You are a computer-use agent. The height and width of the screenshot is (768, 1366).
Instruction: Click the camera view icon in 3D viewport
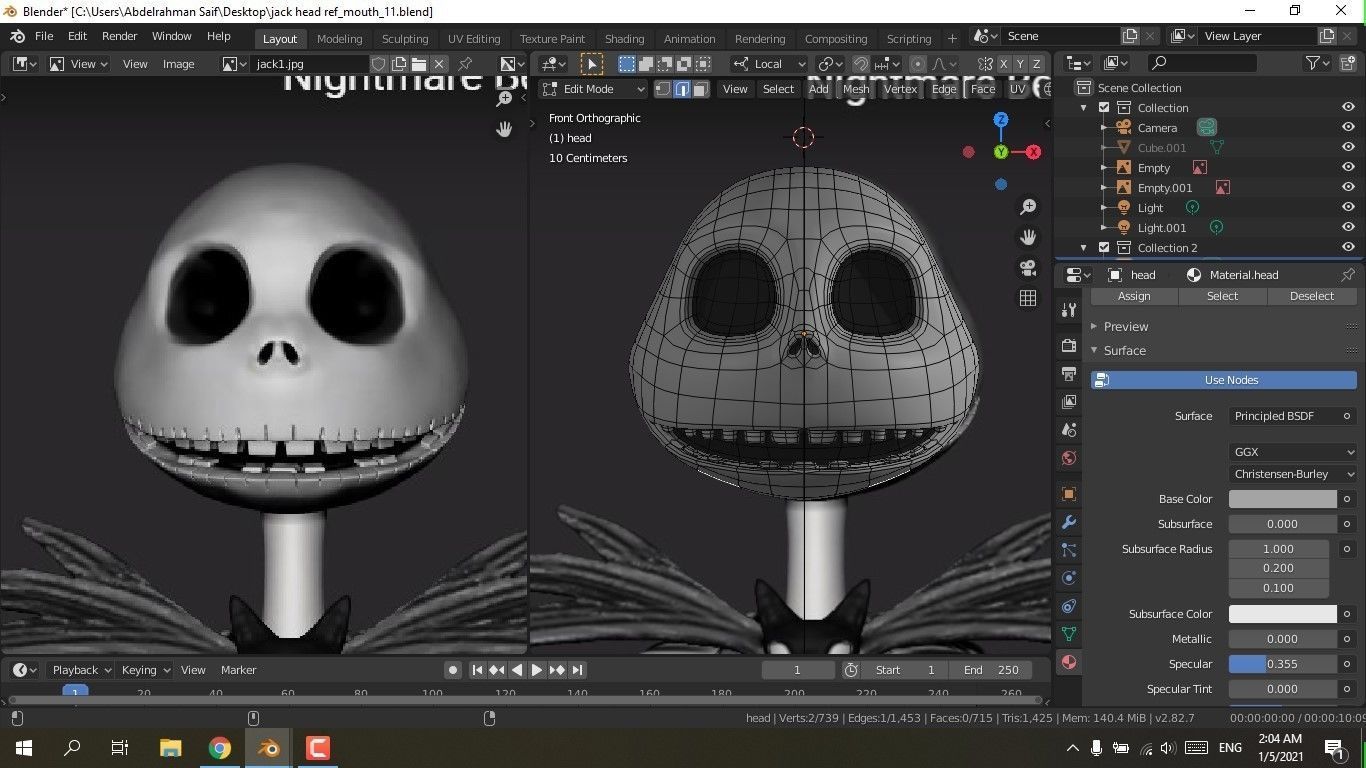click(1028, 268)
